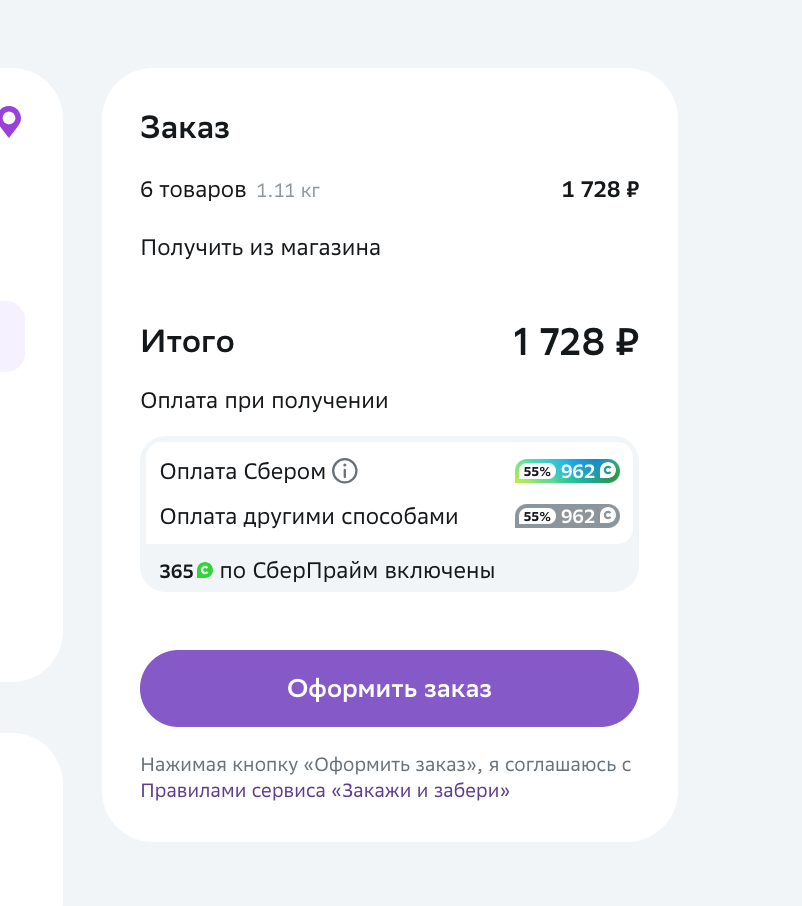Click the 1.11 кг weight text
The height and width of the screenshot is (906, 802).
point(288,190)
